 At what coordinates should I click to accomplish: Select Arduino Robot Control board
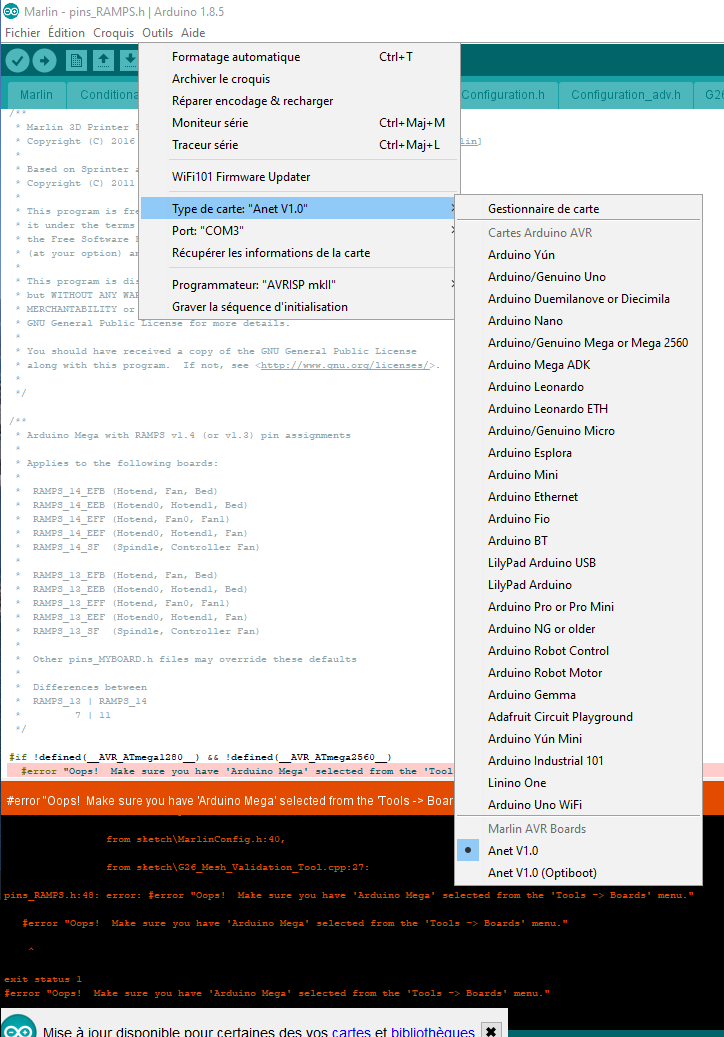(x=579, y=650)
